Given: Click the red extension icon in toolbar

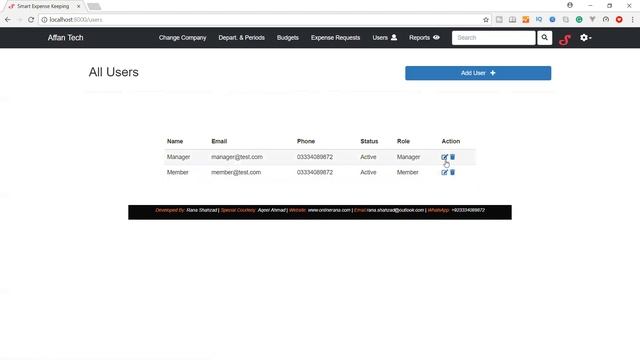Looking at the screenshot, I should (x=619, y=20).
